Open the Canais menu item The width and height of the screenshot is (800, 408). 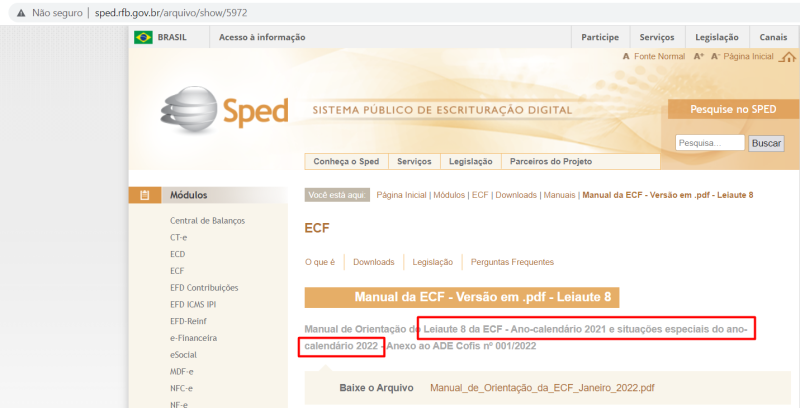pyautogui.click(x=773, y=37)
